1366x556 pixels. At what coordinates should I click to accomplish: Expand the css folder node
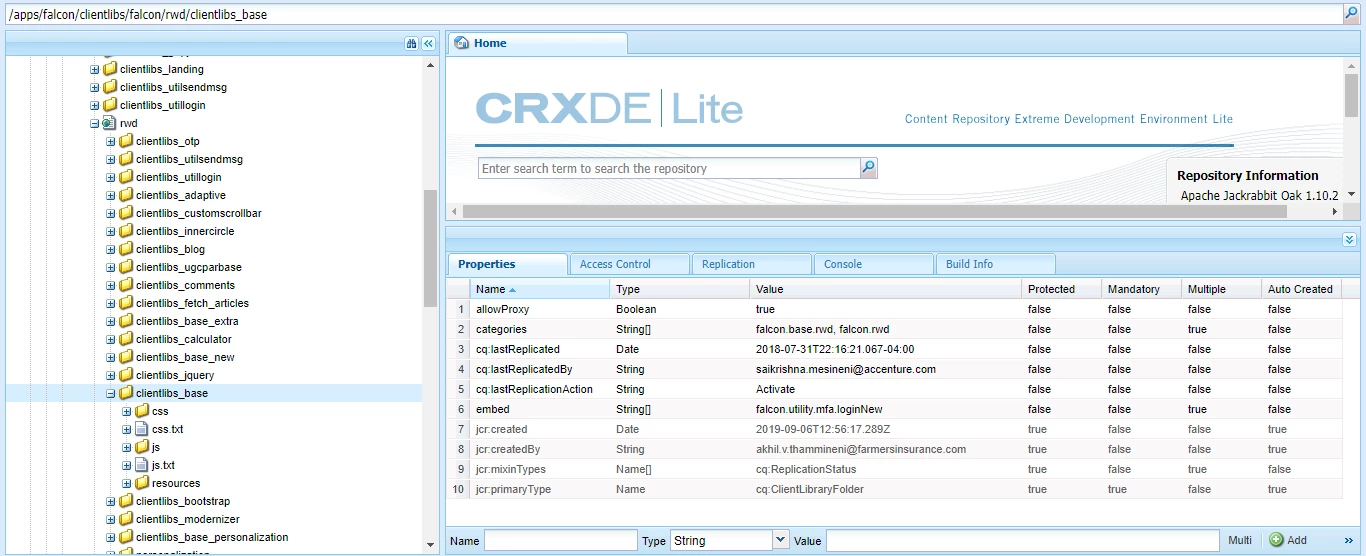point(127,411)
